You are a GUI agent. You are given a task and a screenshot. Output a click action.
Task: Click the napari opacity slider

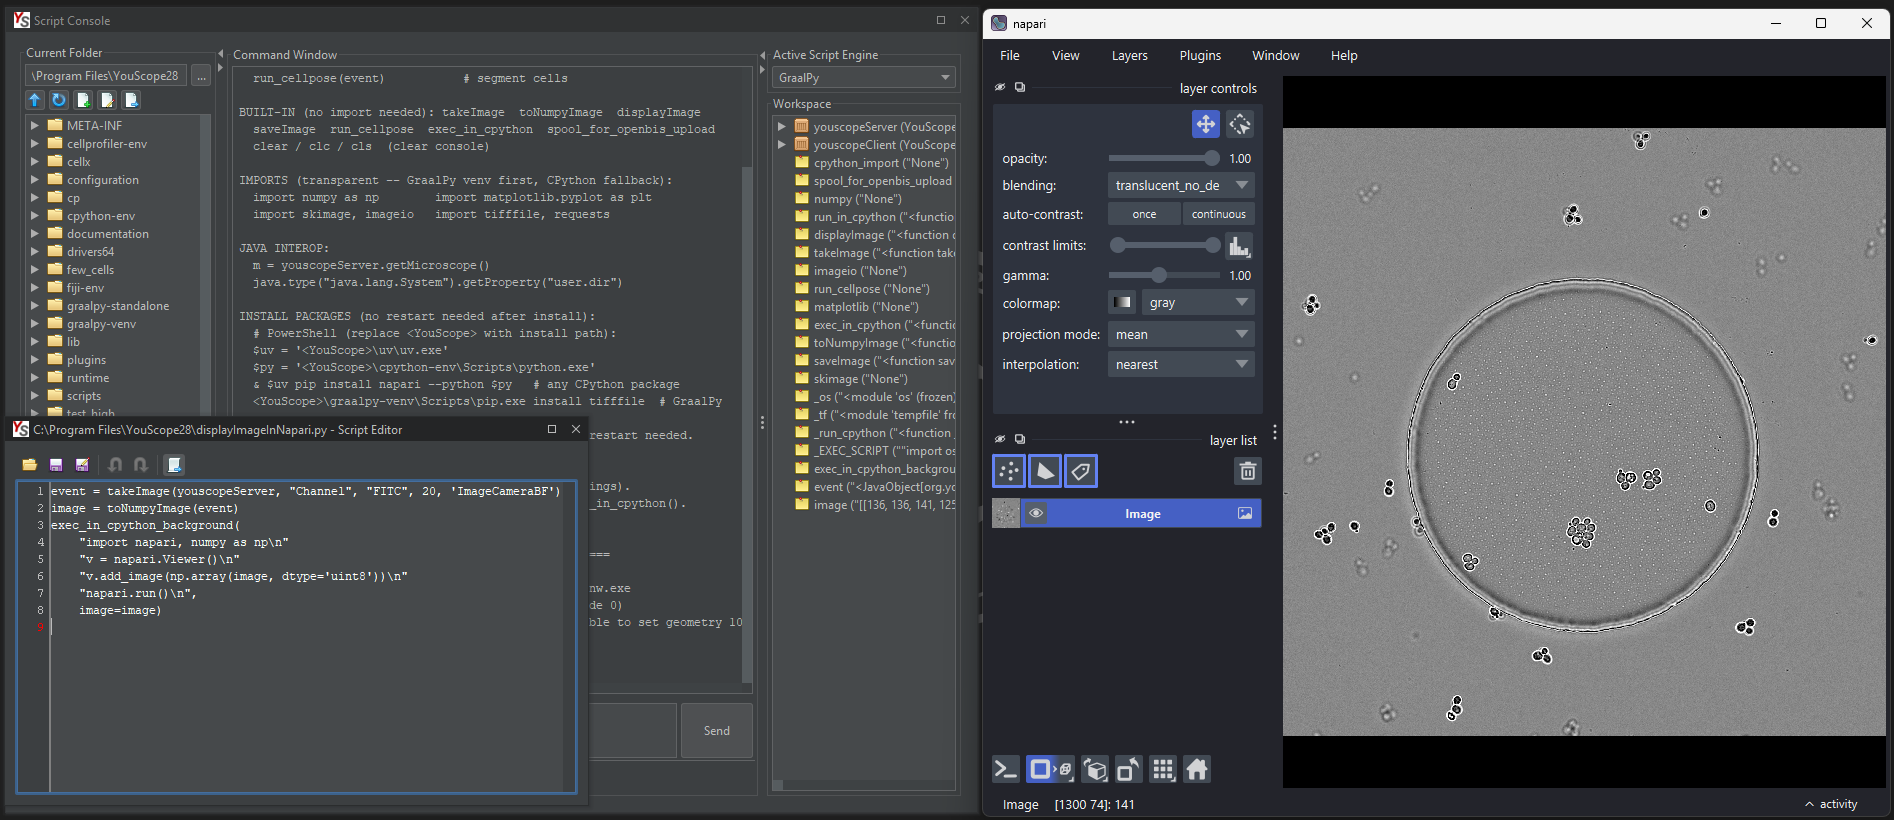coord(1164,158)
